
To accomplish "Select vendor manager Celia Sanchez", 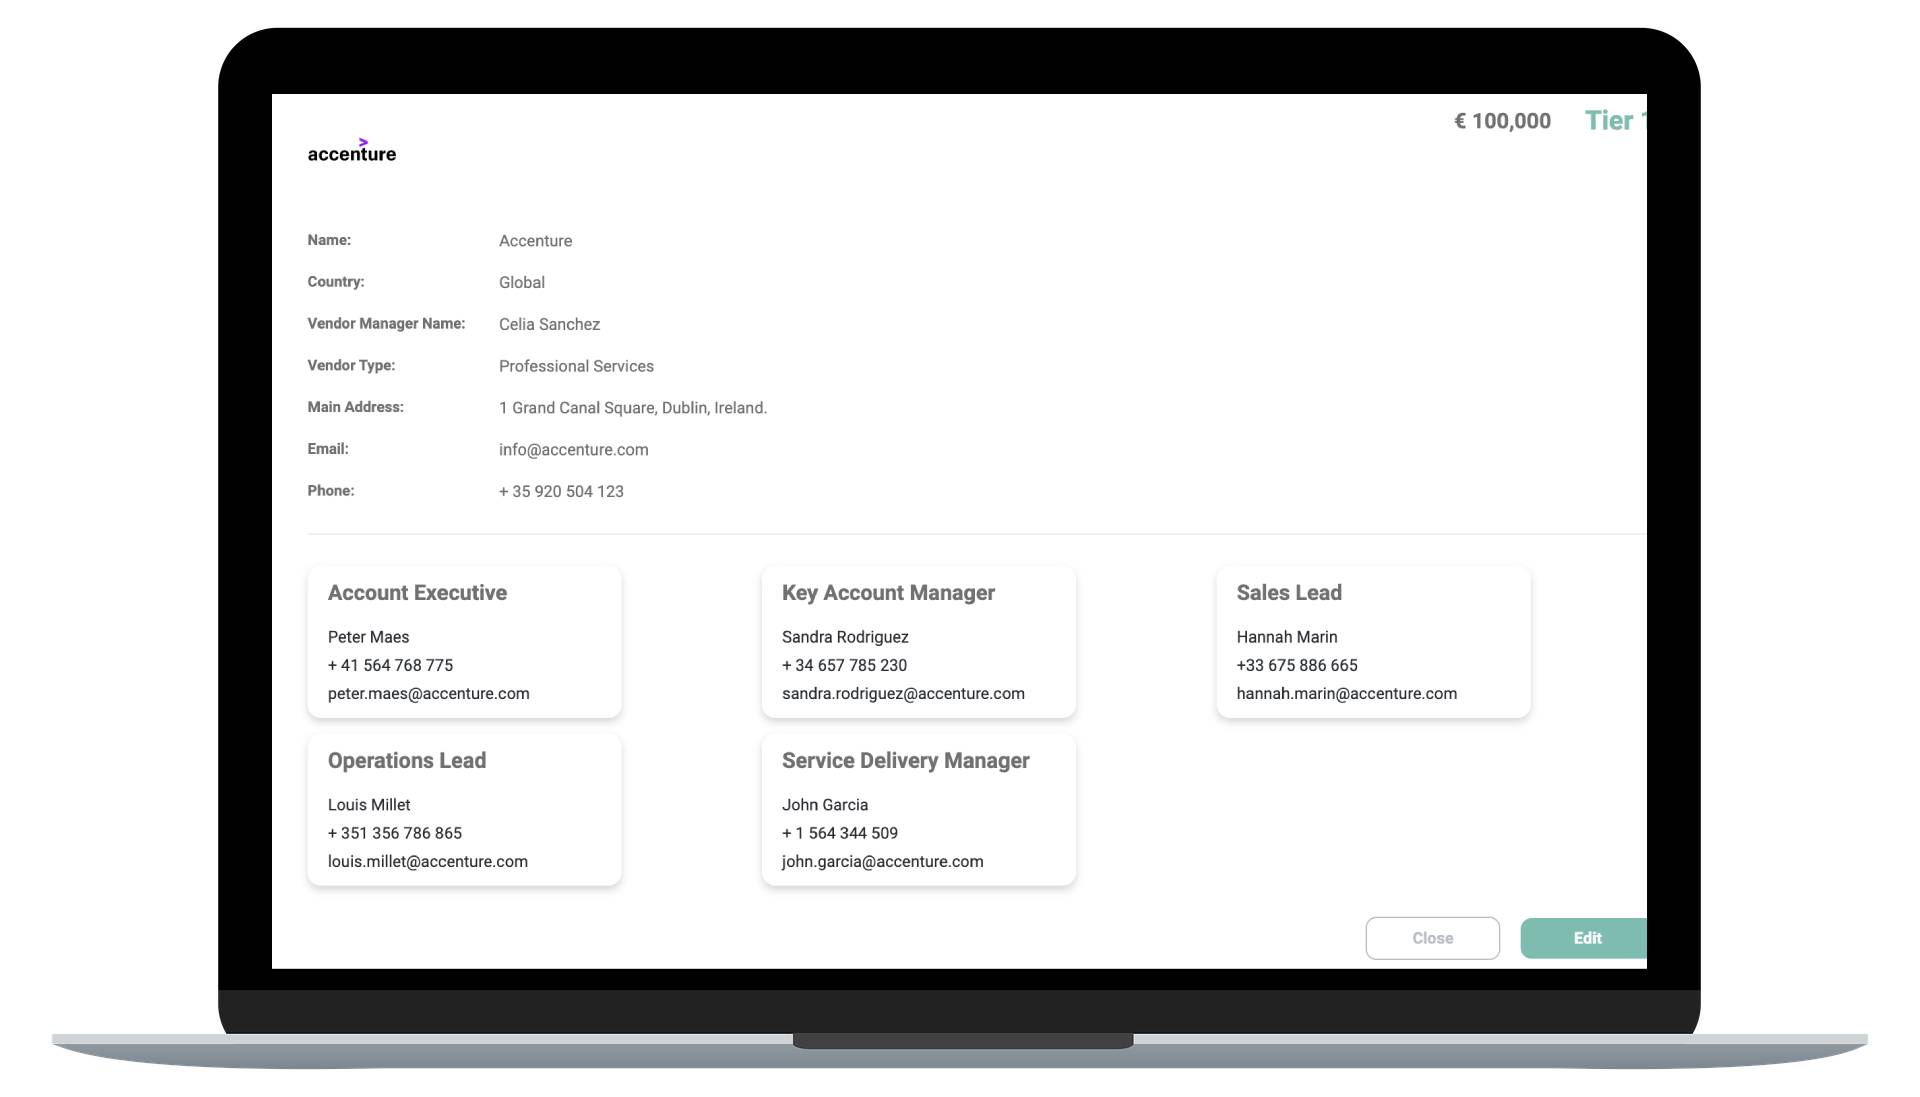I will [x=549, y=325].
